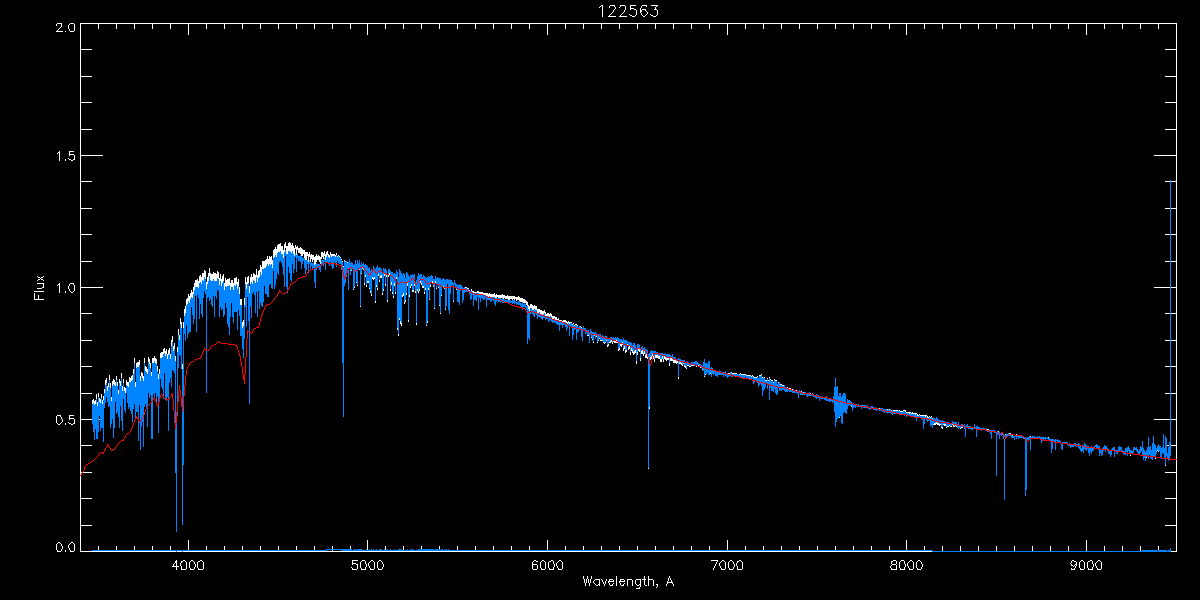Click the 4000 wavelength tick label
1200x600 pixels.
(x=188, y=563)
